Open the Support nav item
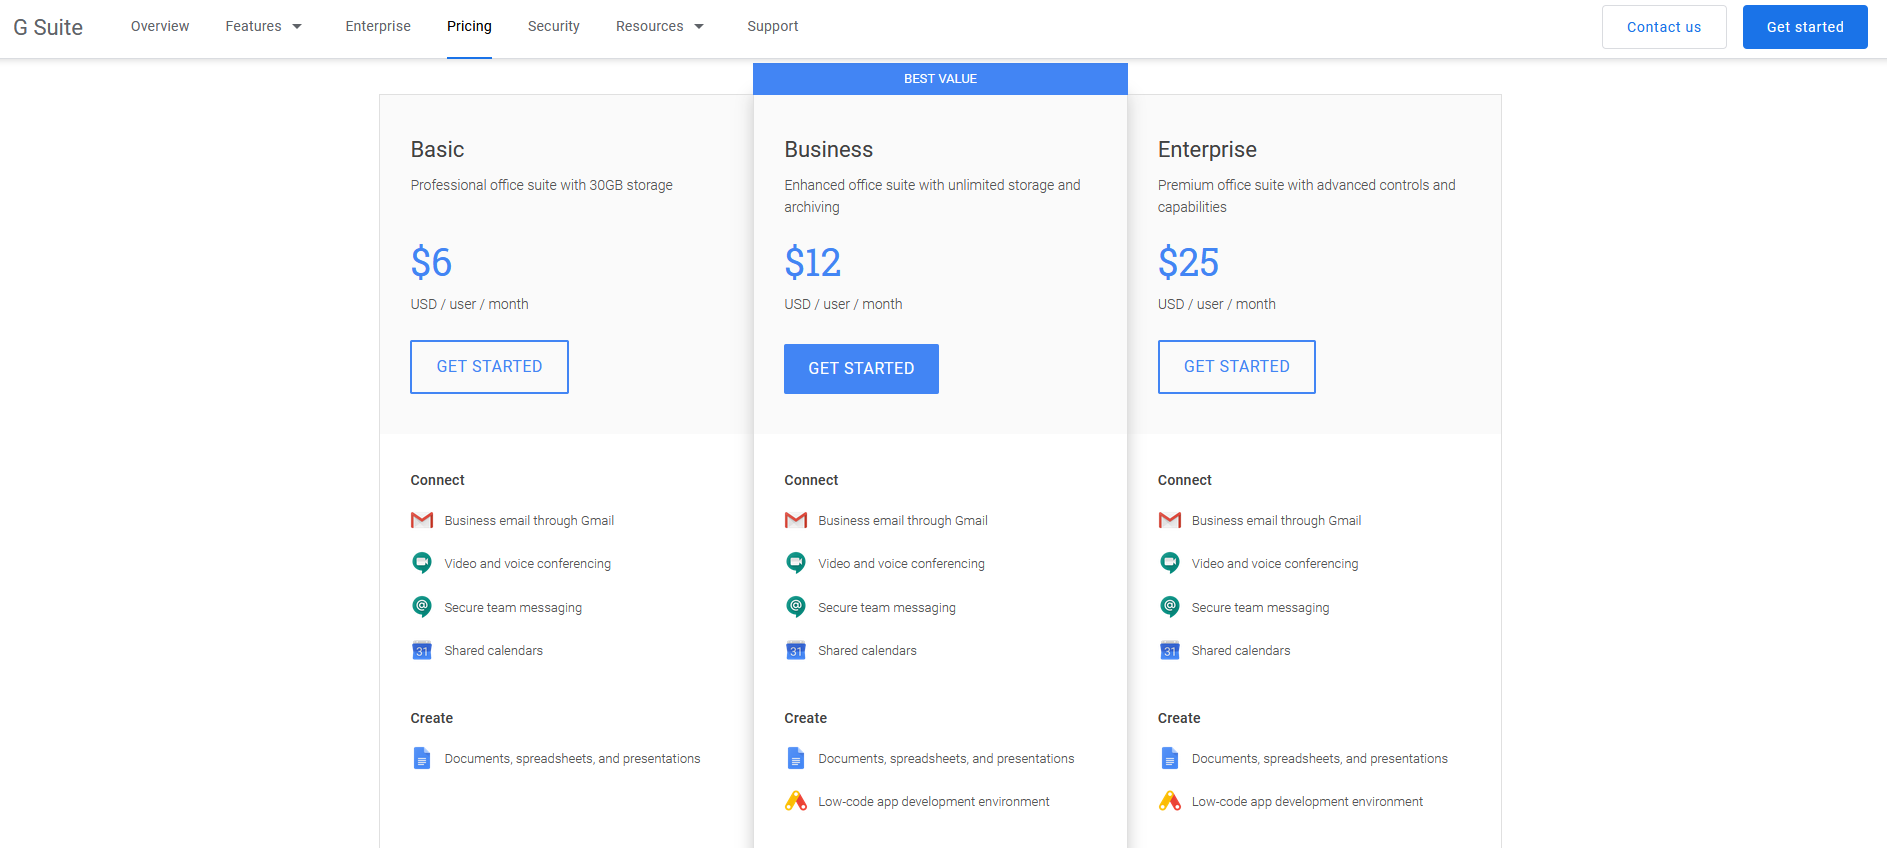 [773, 26]
